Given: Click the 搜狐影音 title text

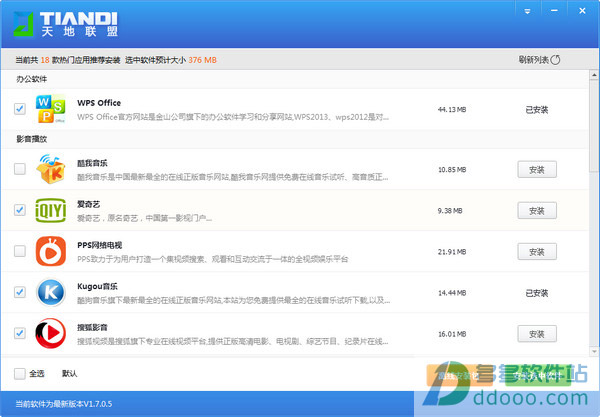Looking at the screenshot, I should pyautogui.click(x=92, y=327).
